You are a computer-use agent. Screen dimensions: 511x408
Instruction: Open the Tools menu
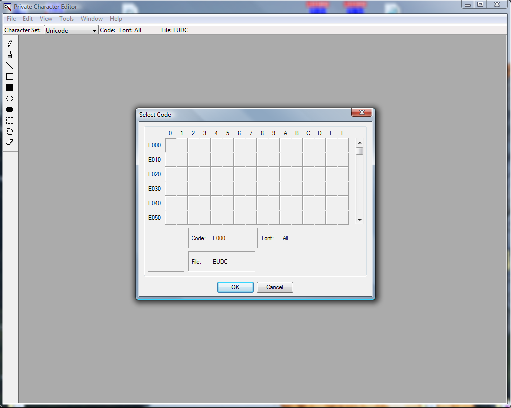click(x=66, y=19)
